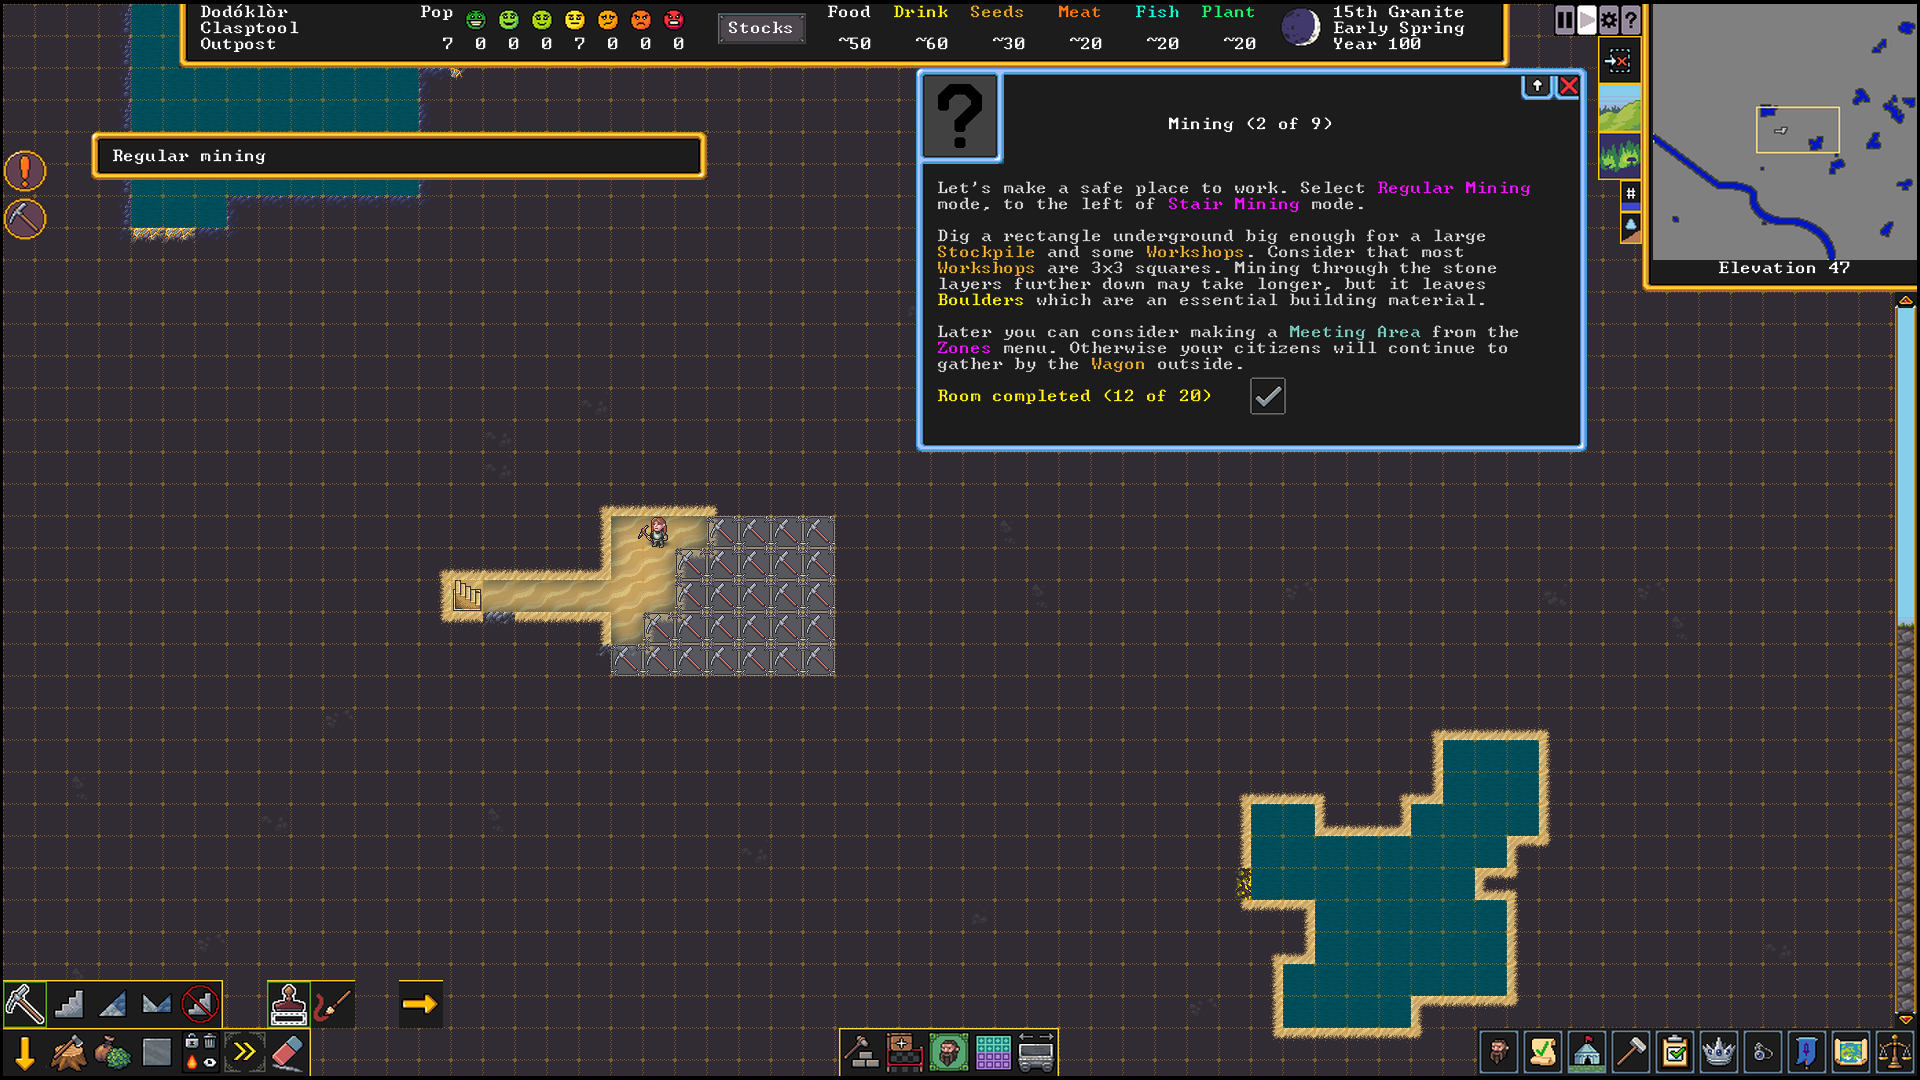Click the moon phase status icon

[x=1298, y=29]
